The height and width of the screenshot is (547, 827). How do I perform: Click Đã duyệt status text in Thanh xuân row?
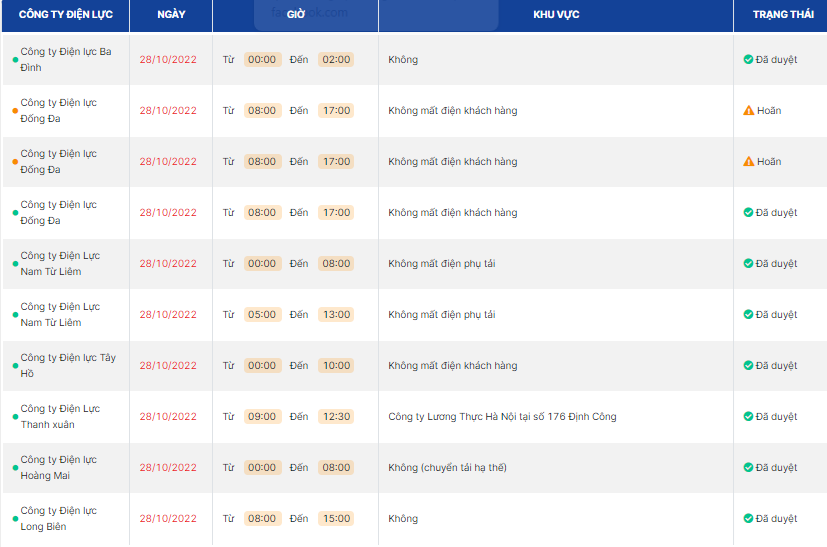click(x=776, y=416)
